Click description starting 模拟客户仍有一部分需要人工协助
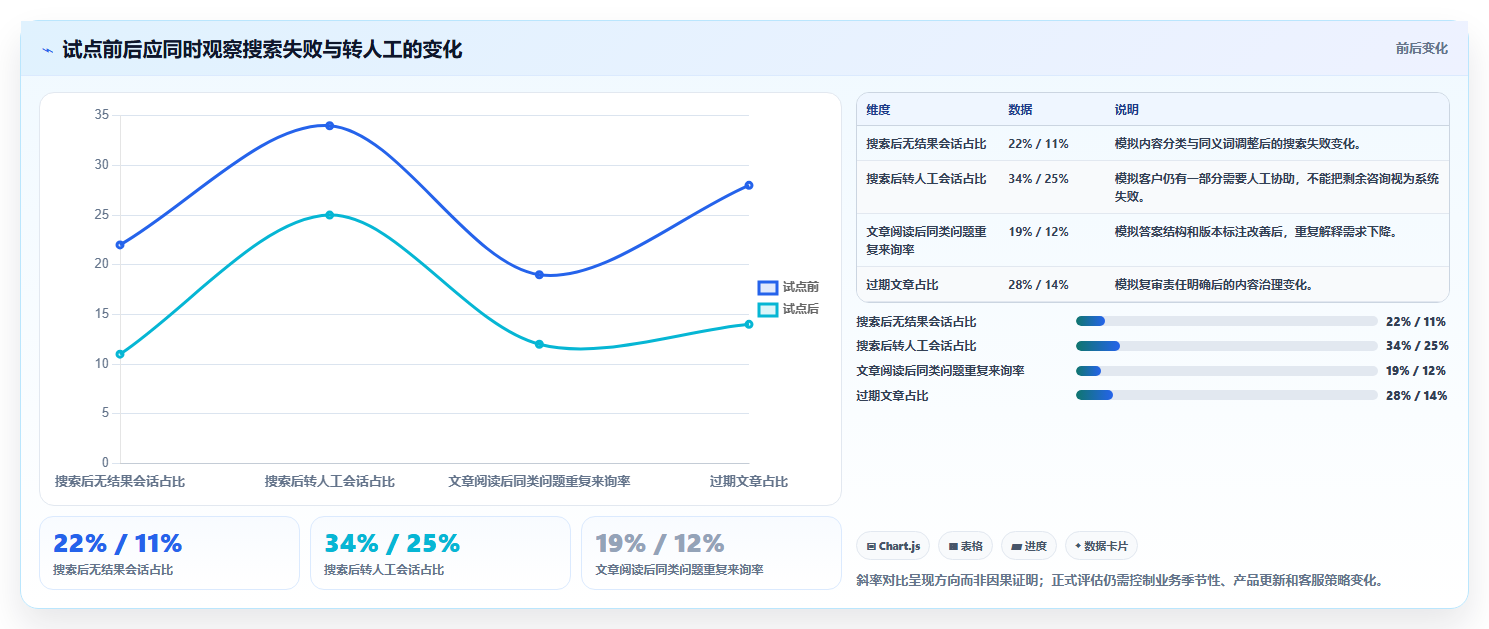Image resolution: width=1489 pixels, height=629 pixels. coord(1277,188)
